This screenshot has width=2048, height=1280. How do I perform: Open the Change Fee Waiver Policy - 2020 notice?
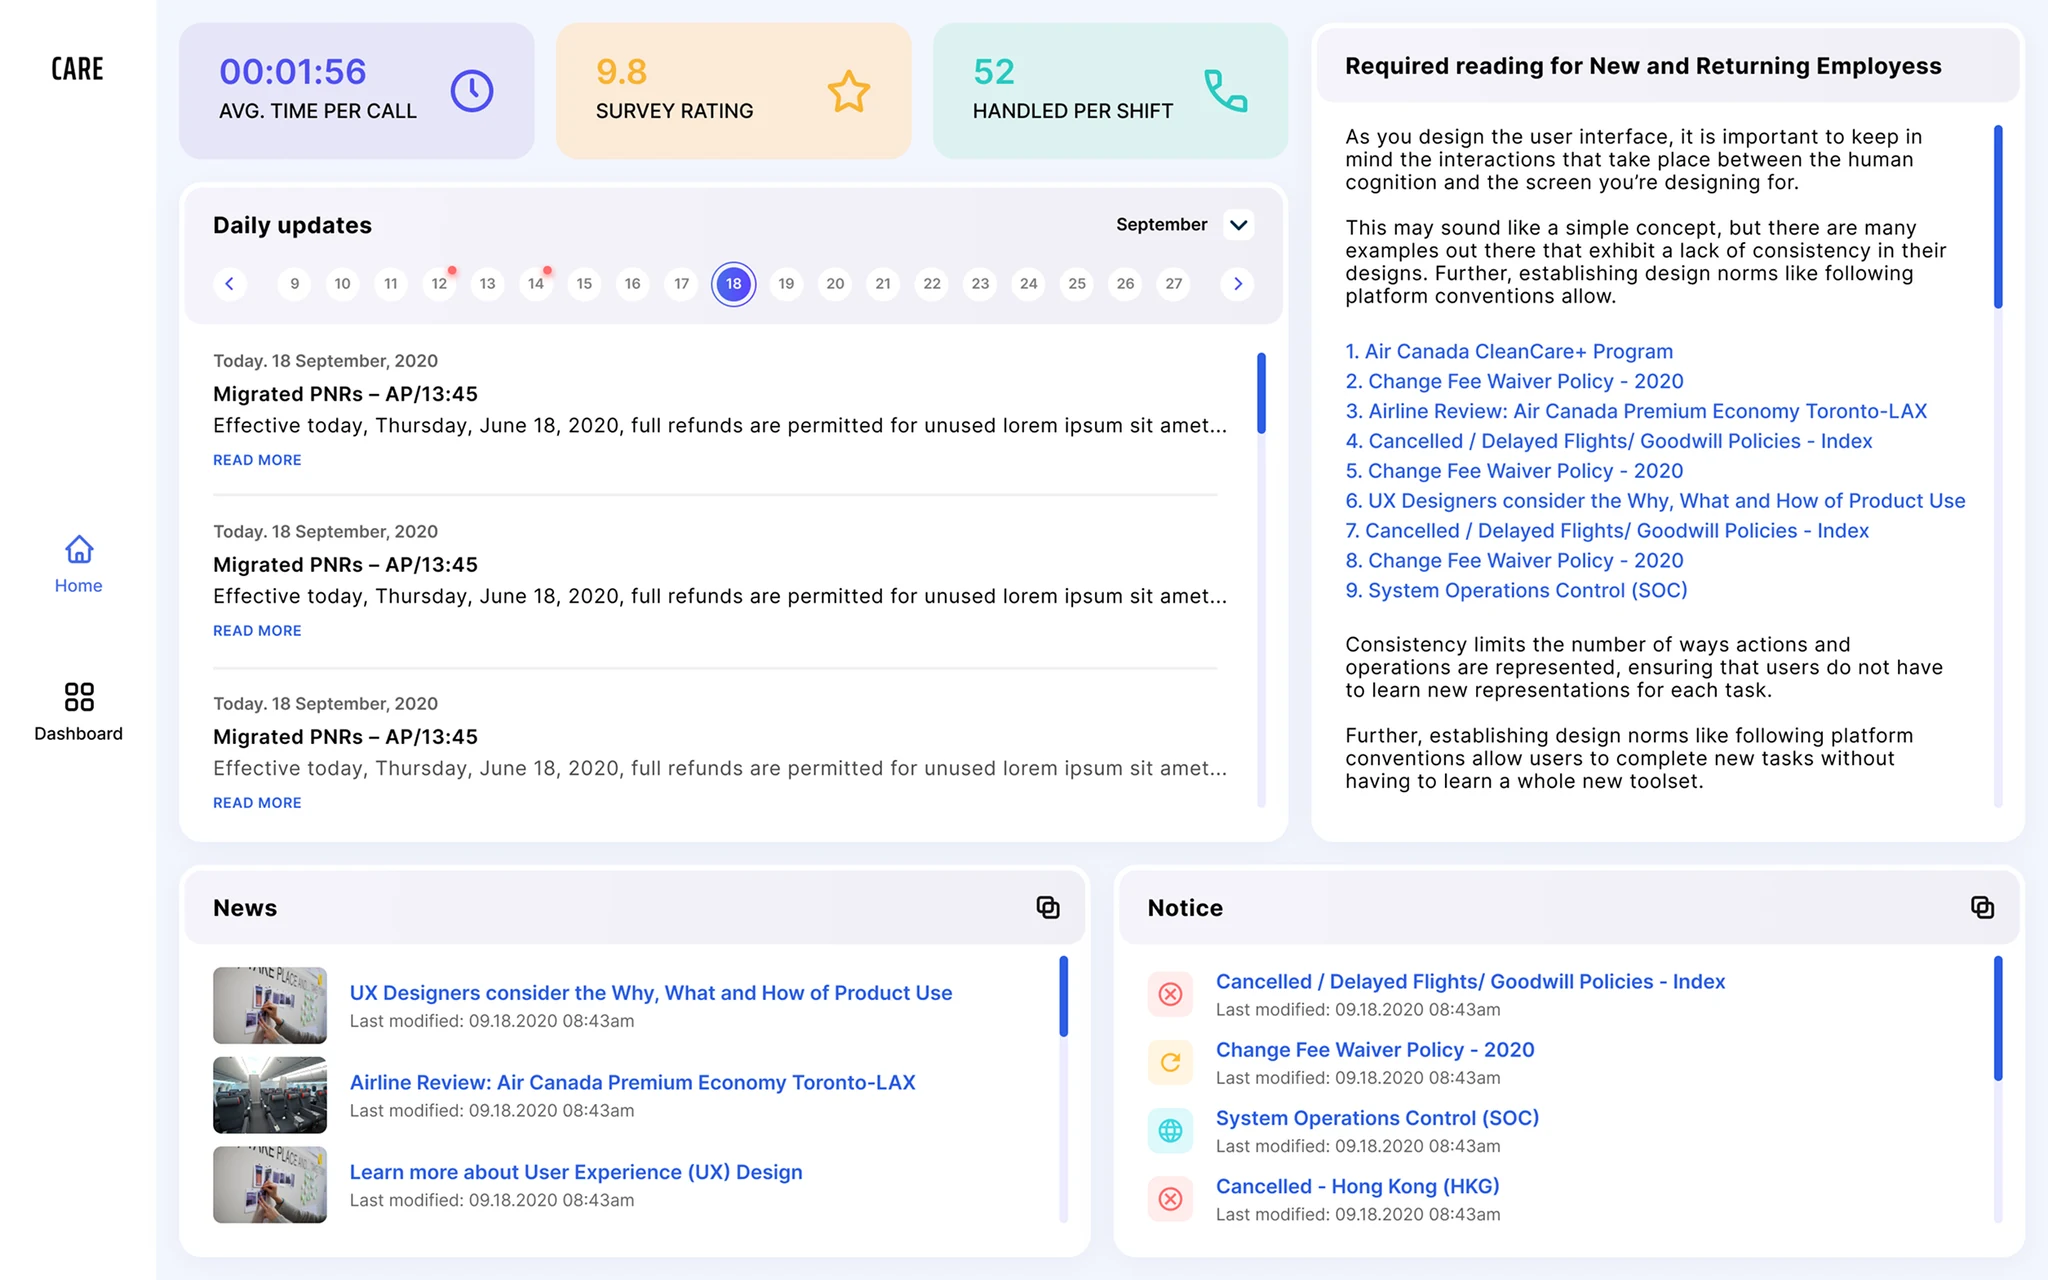tap(1375, 1050)
